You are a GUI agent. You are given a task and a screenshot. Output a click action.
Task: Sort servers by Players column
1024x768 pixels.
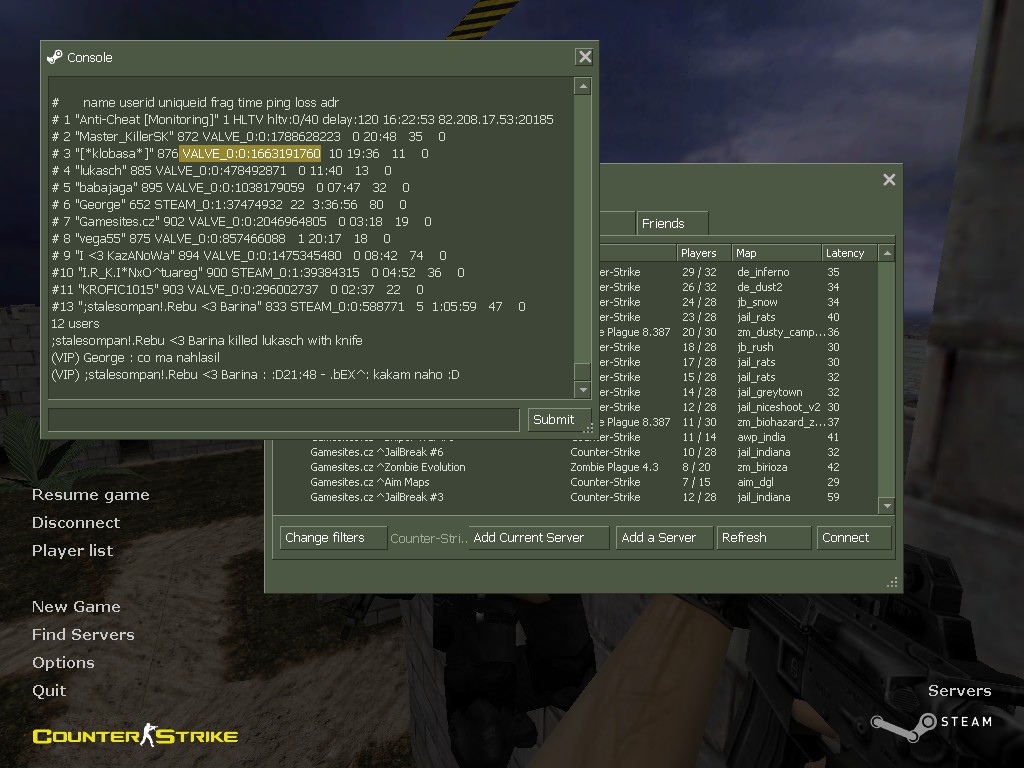coord(703,253)
